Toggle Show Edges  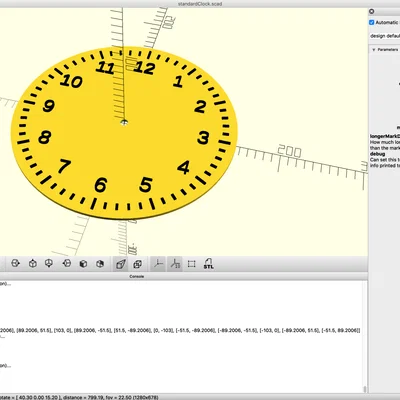tap(191, 264)
